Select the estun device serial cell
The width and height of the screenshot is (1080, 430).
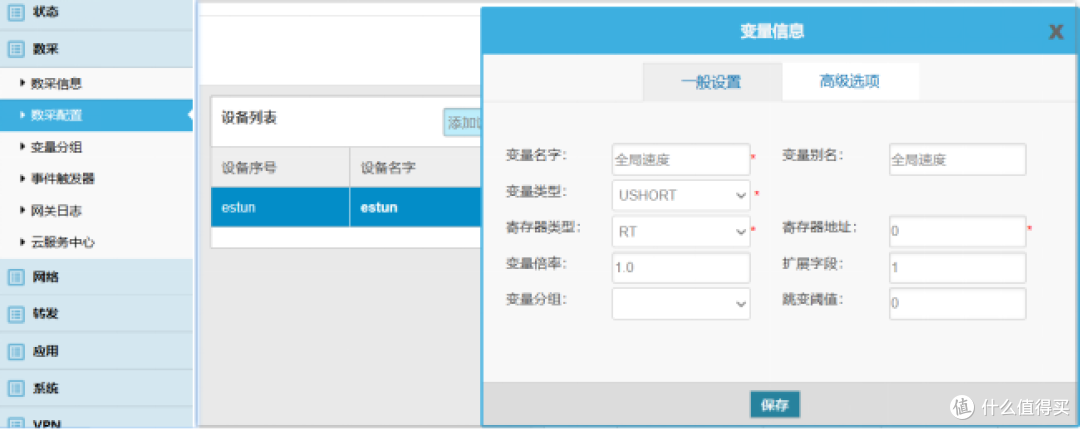tap(280, 207)
